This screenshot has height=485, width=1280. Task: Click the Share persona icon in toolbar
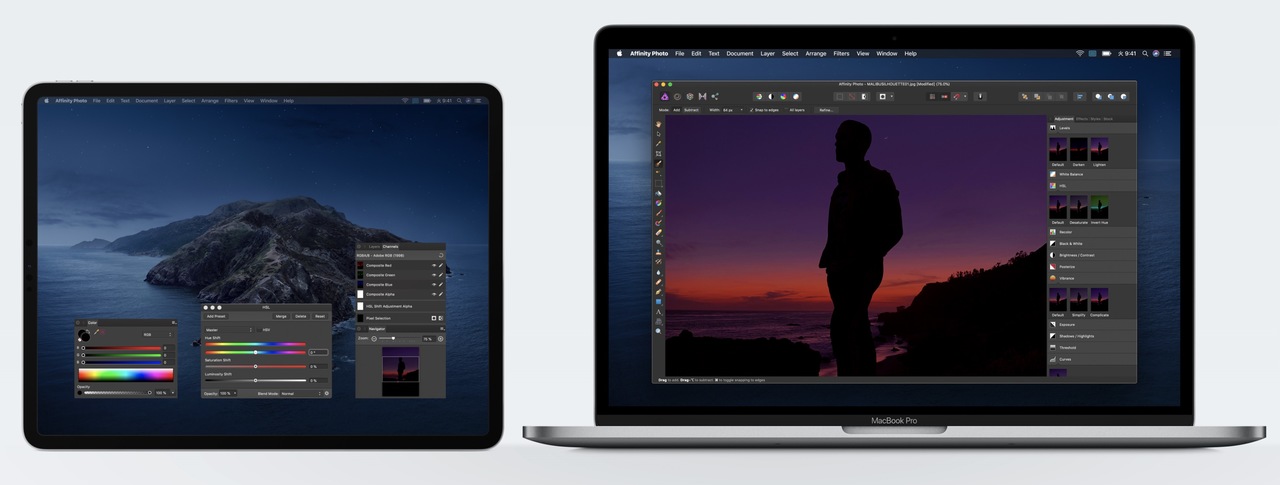click(x=715, y=96)
